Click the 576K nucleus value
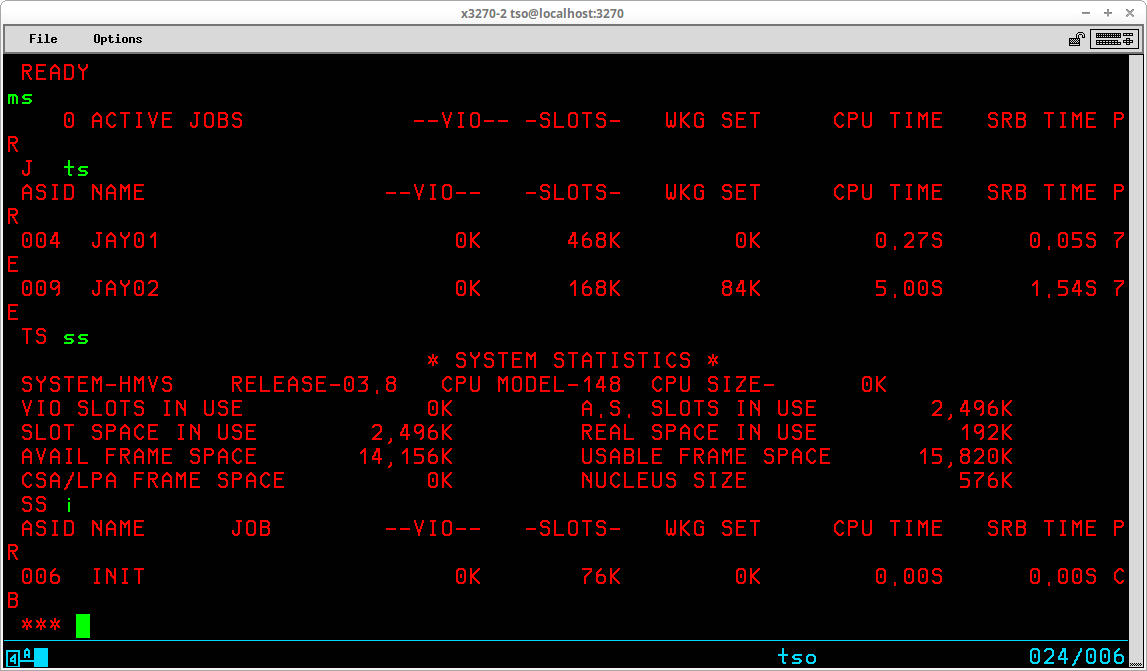Viewport: 1147px width, 671px height. click(986, 481)
